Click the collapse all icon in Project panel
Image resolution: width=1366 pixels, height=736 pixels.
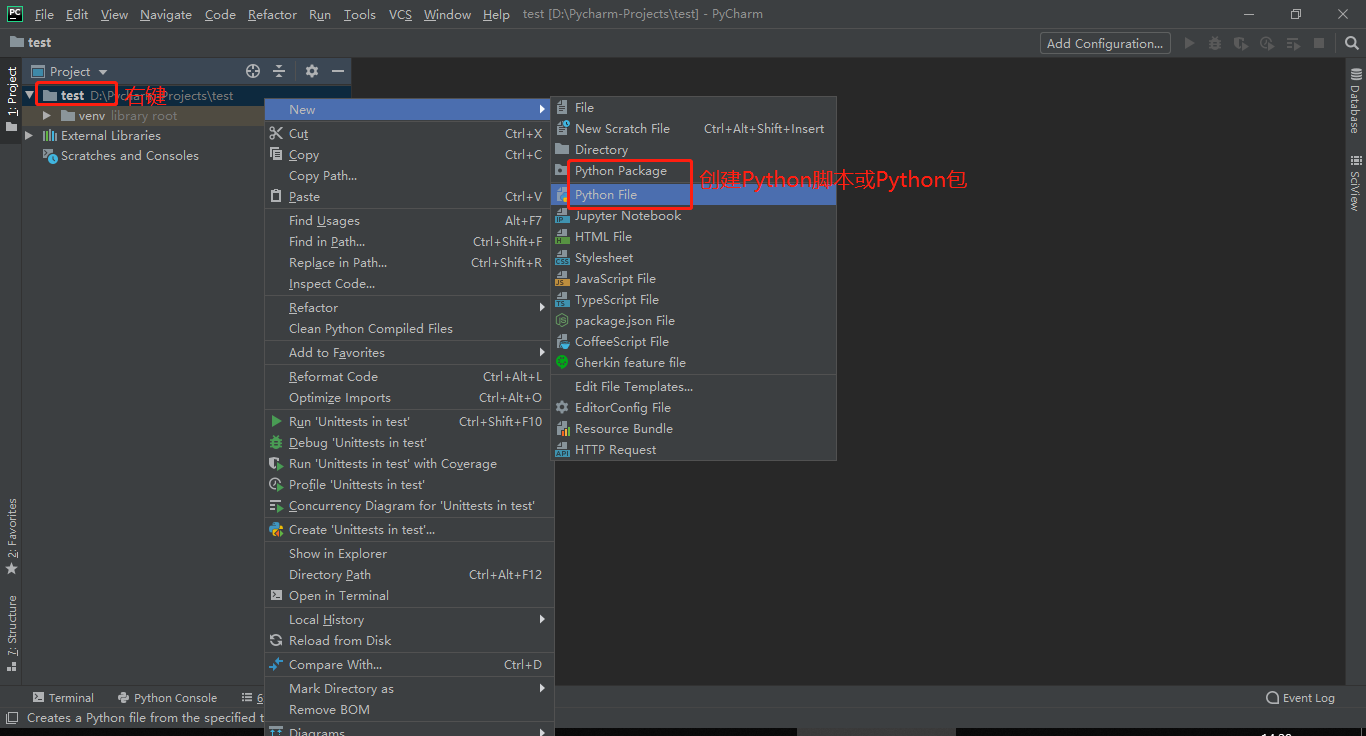[279, 71]
